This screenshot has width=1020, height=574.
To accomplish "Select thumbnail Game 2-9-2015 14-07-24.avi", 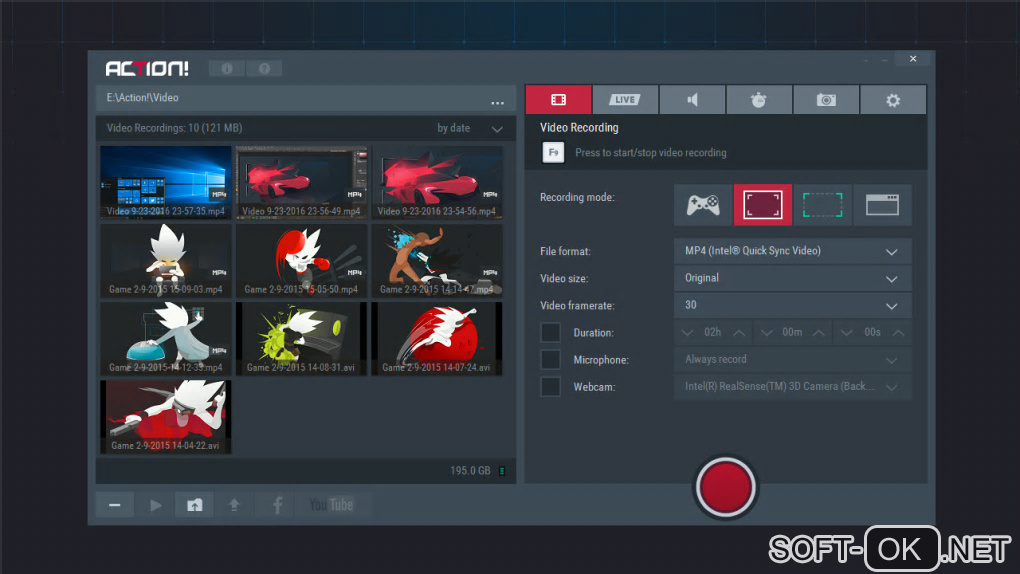I will click(x=437, y=338).
